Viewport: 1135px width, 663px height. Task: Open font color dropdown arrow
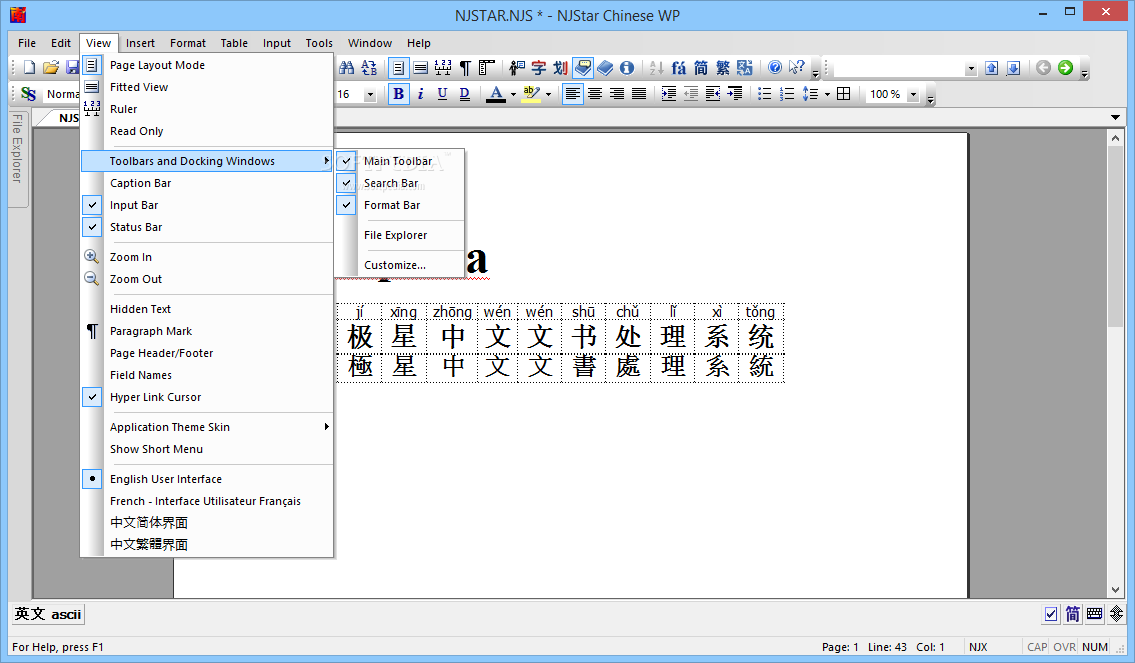pyautogui.click(x=512, y=94)
